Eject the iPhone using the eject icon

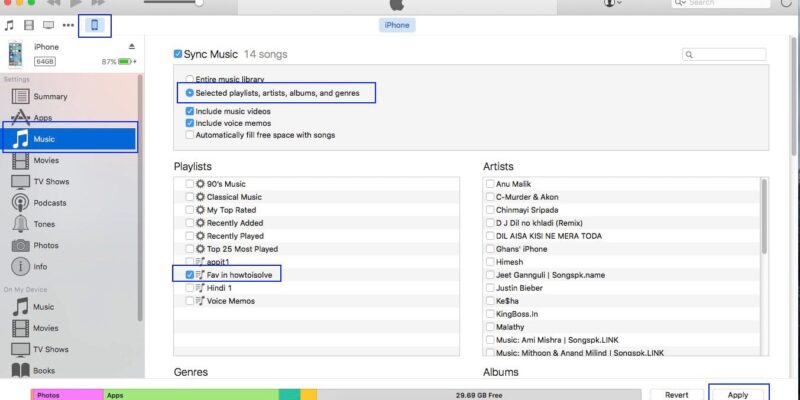[132, 46]
